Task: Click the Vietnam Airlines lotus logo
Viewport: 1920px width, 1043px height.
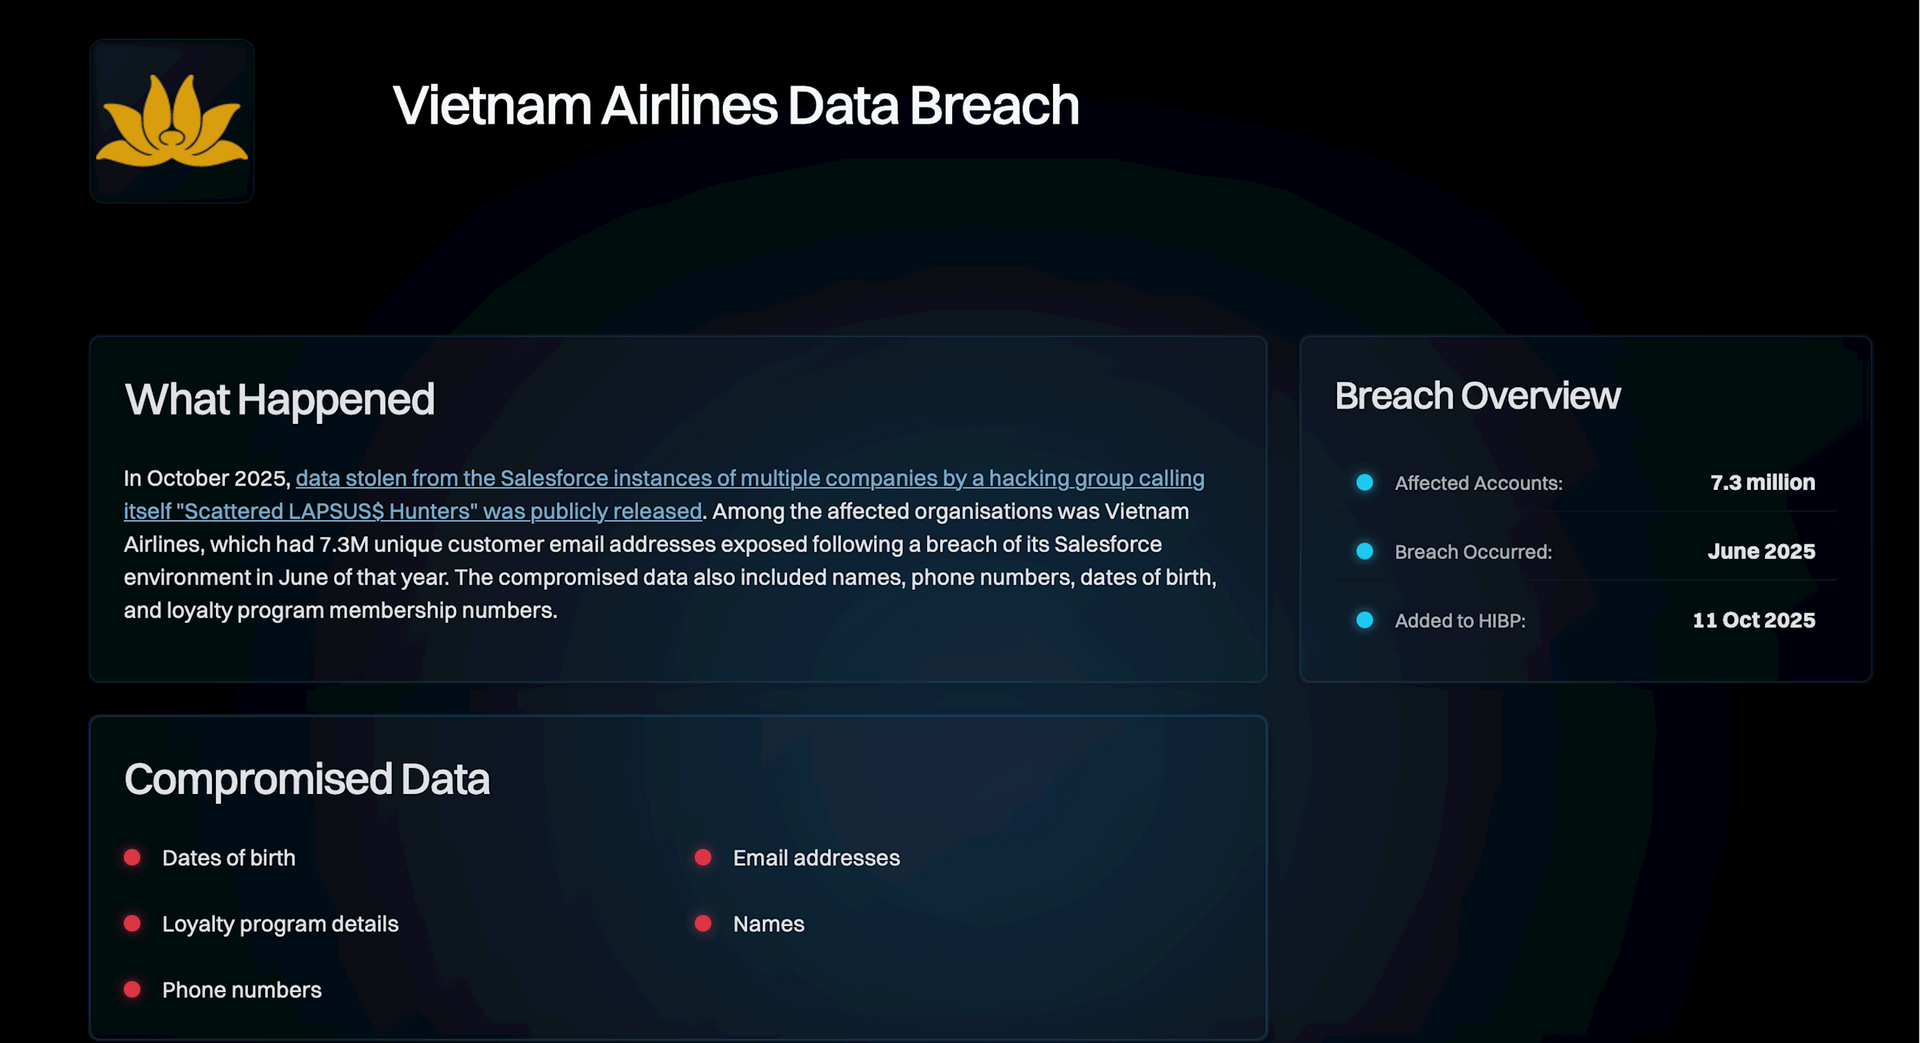Action: tap(171, 121)
